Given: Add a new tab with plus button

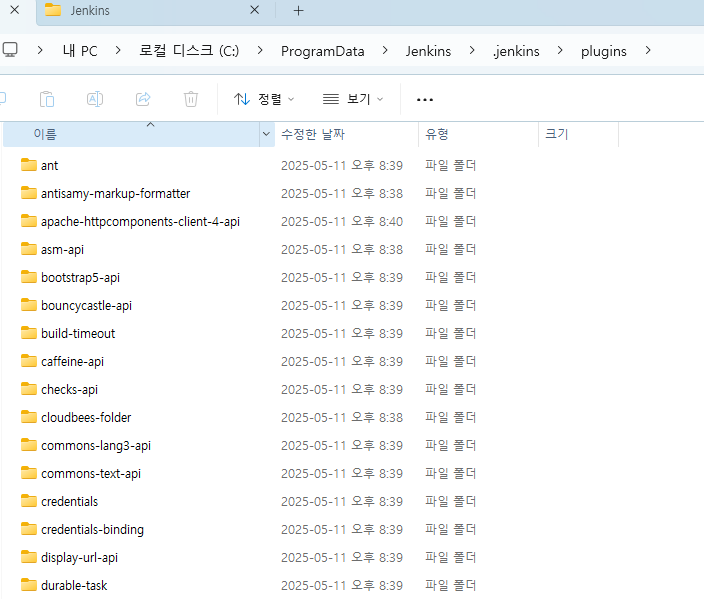Looking at the screenshot, I should (x=299, y=10).
